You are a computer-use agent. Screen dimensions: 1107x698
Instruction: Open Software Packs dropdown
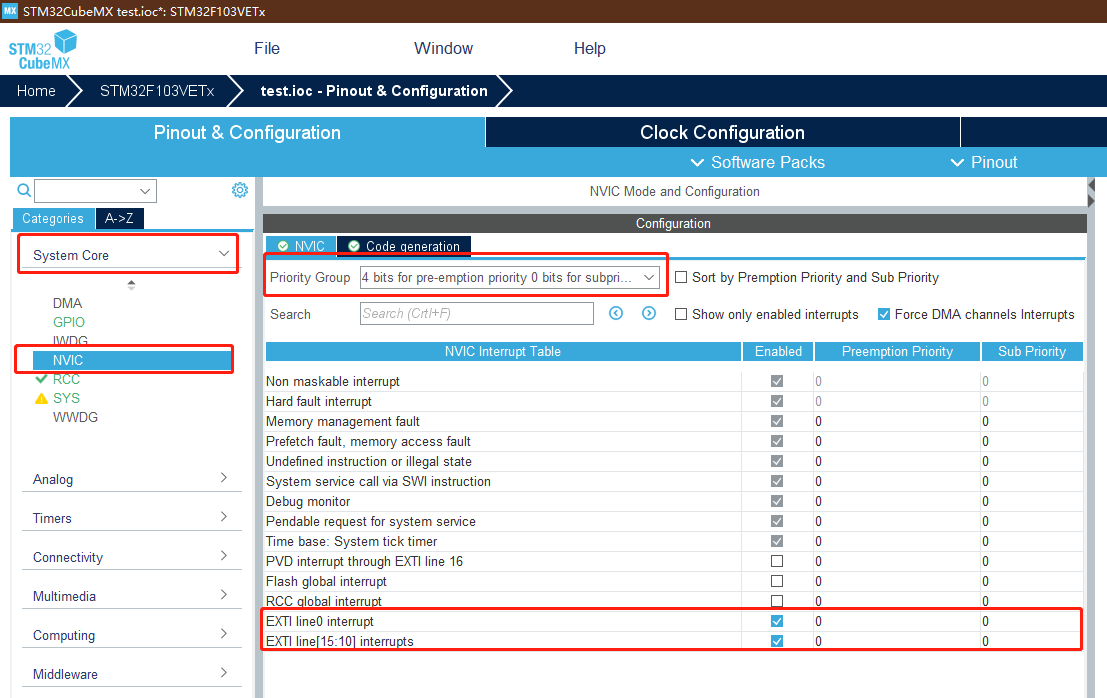coord(758,162)
